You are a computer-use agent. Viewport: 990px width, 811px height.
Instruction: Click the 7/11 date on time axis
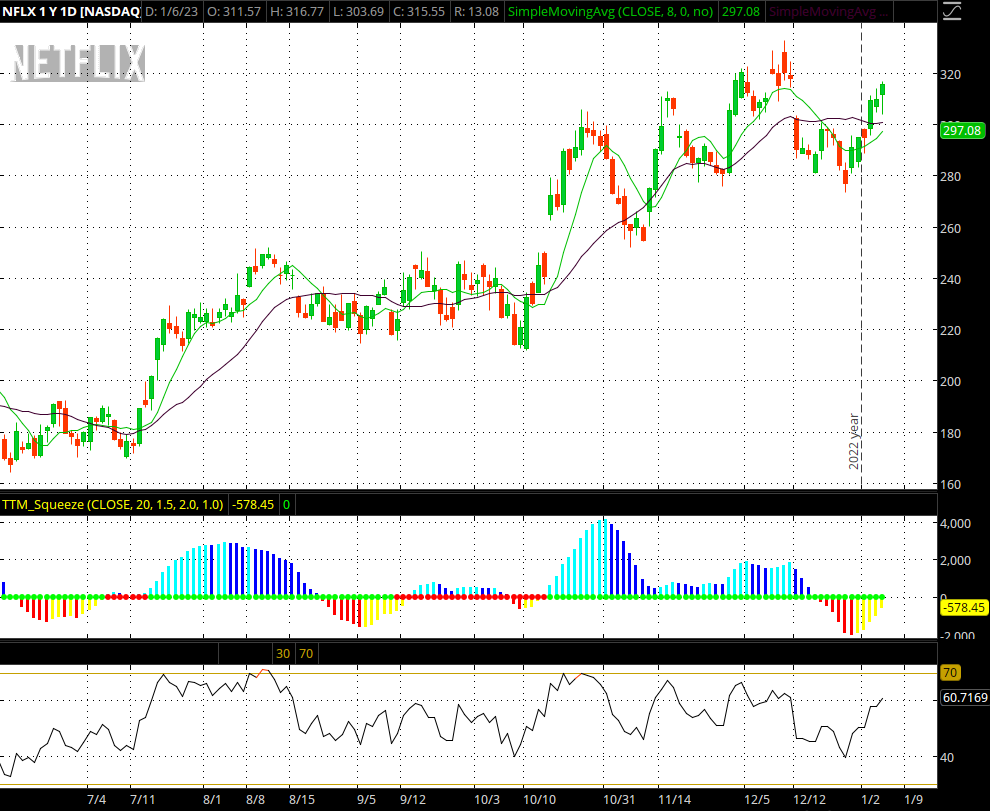click(143, 800)
